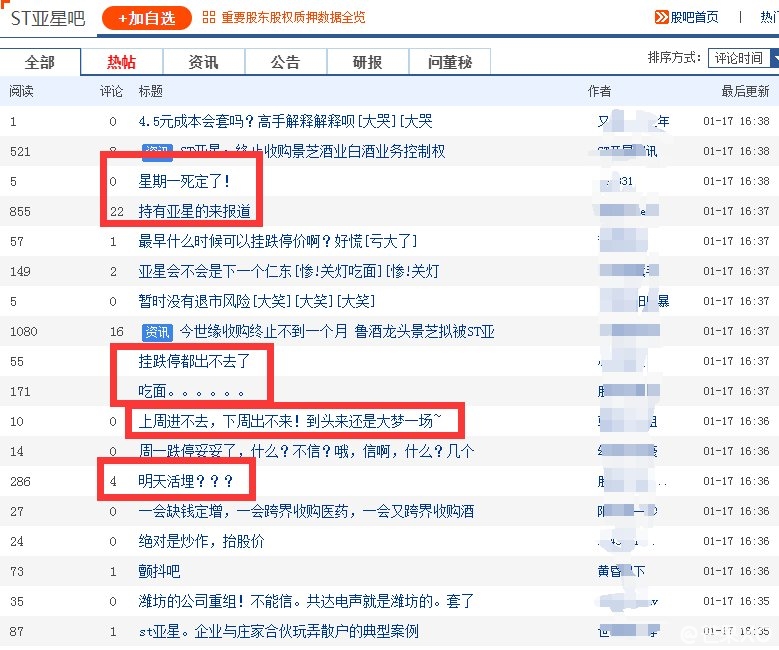Open post 绝对是炒作，抬股价
This screenshot has width=779, height=650.
(201, 541)
